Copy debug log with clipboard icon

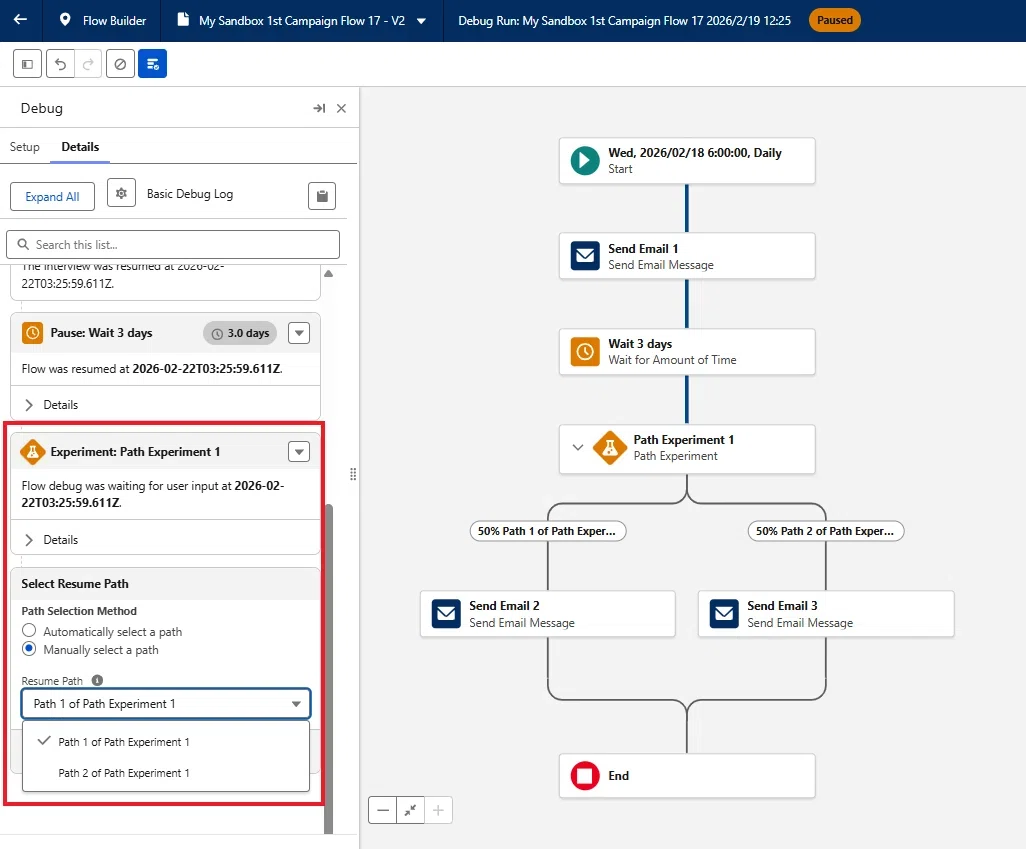[x=322, y=196]
